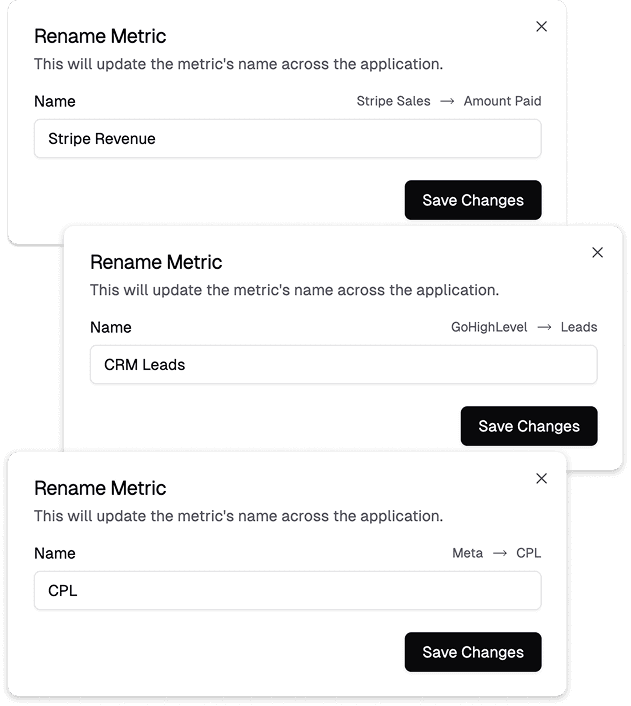Click the arrow icon after Meta
This screenshot has width=631, height=706.
tap(499, 553)
